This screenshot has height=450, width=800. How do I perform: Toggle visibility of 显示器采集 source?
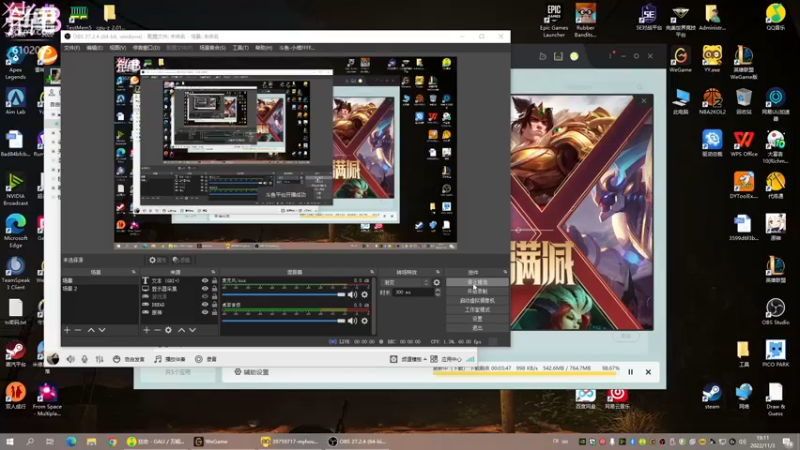205,289
